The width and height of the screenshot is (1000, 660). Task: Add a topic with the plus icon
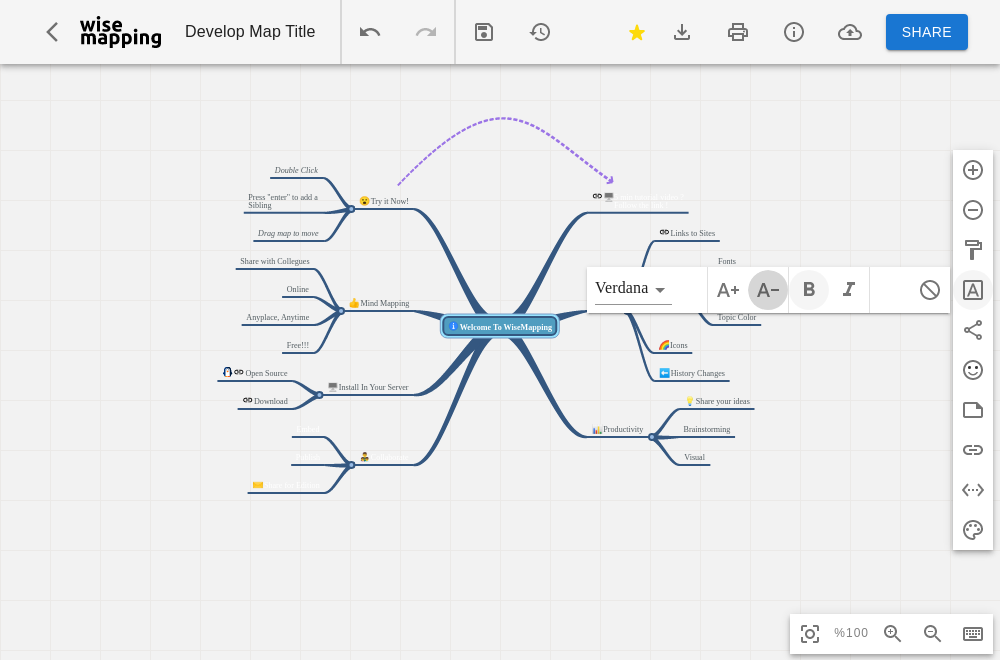[x=973, y=170]
